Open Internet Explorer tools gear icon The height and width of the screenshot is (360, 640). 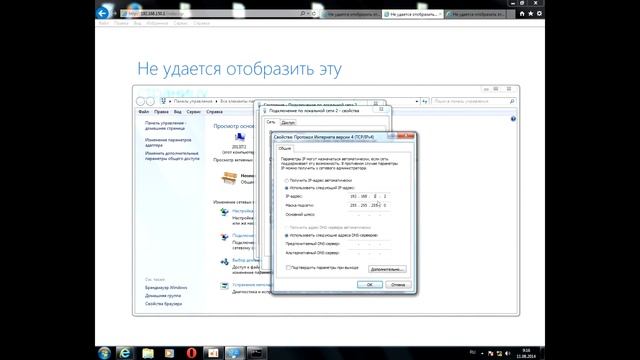[x=539, y=13]
